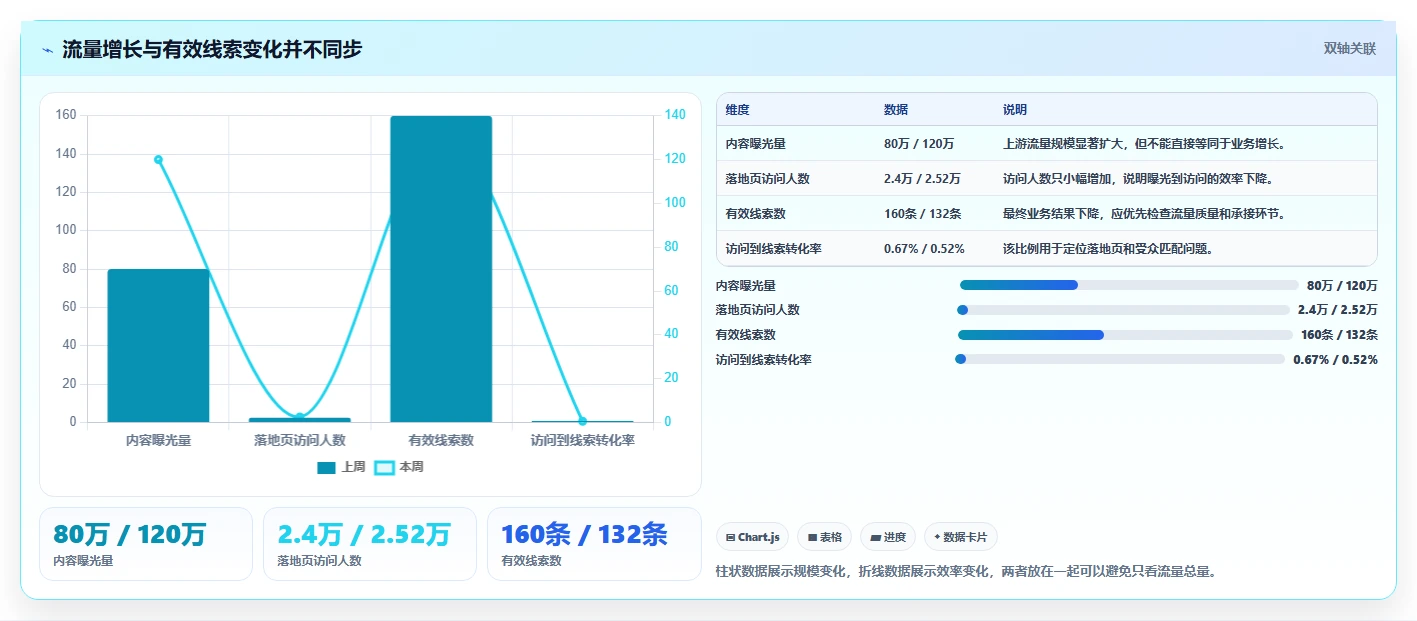Click the 访问到线索转化率 progress bar
This screenshot has height=621, width=1417.
tap(1120, 359)
